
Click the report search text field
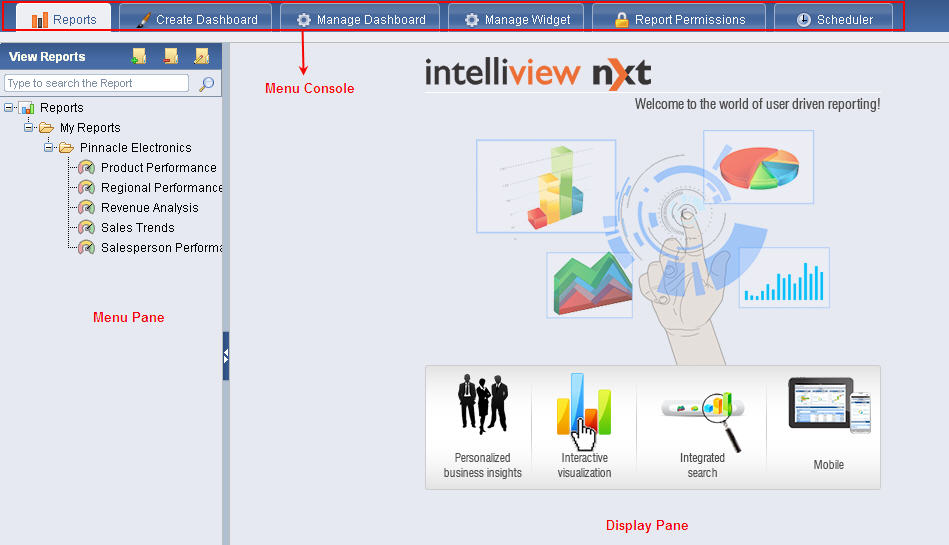coord(96,84)
